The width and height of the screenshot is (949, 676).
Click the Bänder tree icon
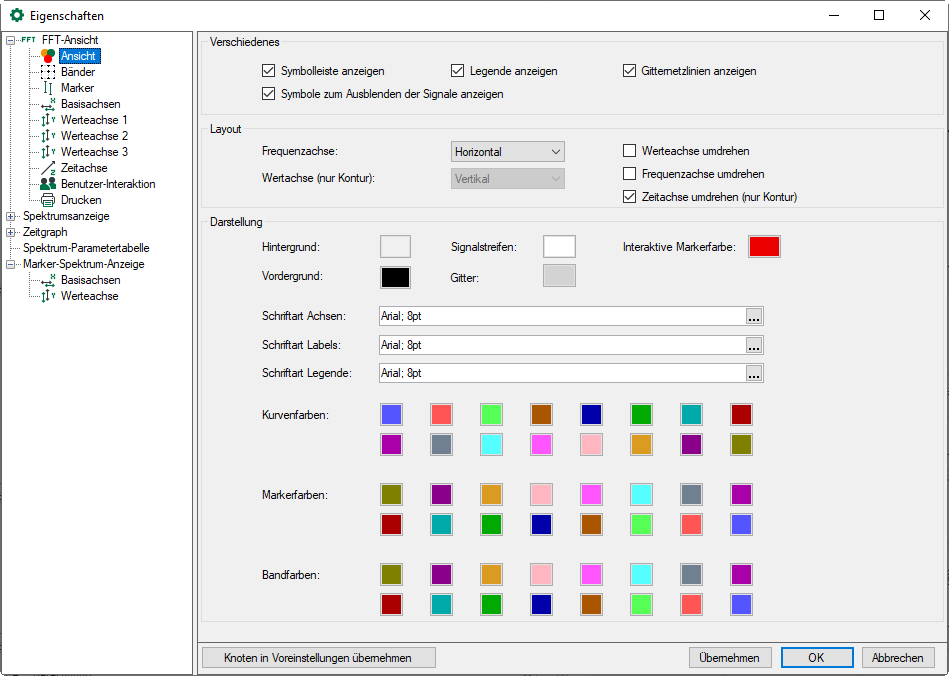[x=48, y=72]
